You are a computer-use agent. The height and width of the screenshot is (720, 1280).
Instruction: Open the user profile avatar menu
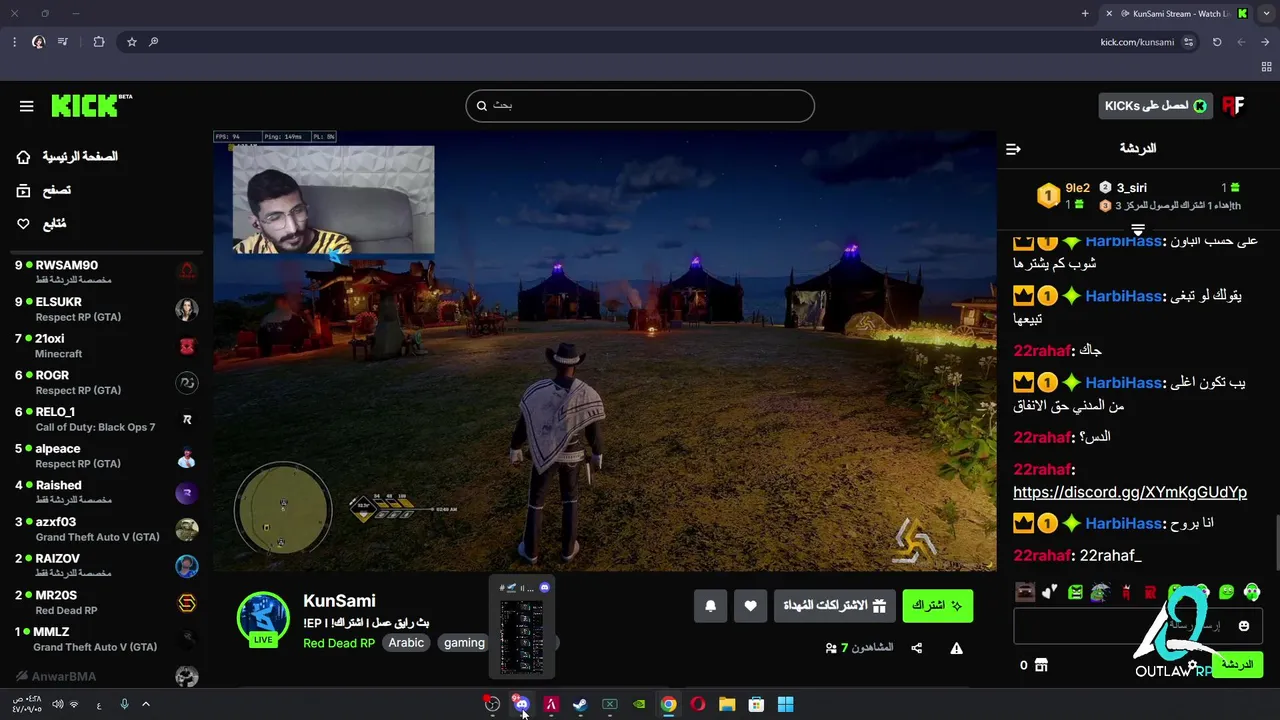[x=1233, y=106]
